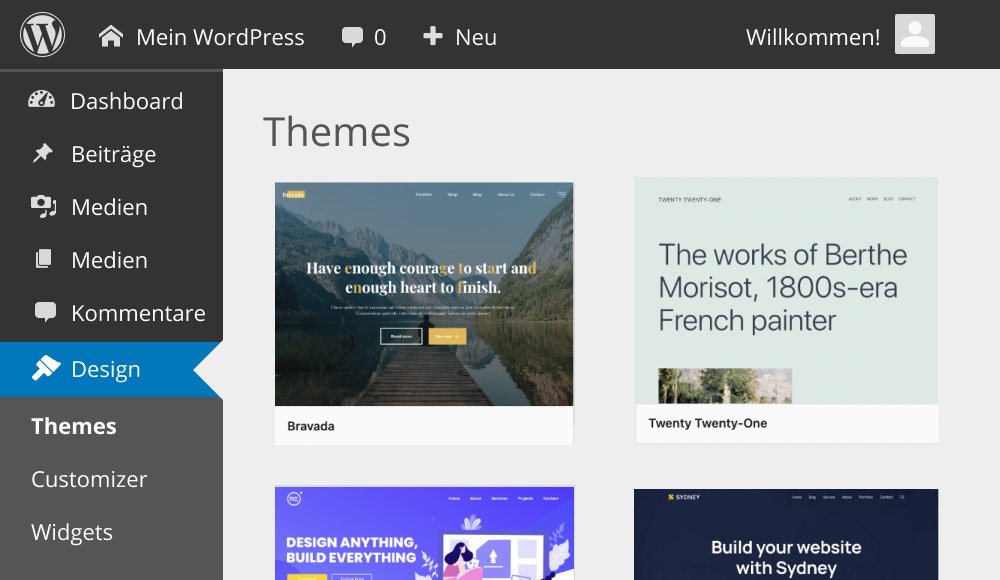Select the Design menu item
This screenshot has width=1000, height=580.
click(x=111, y=369)
